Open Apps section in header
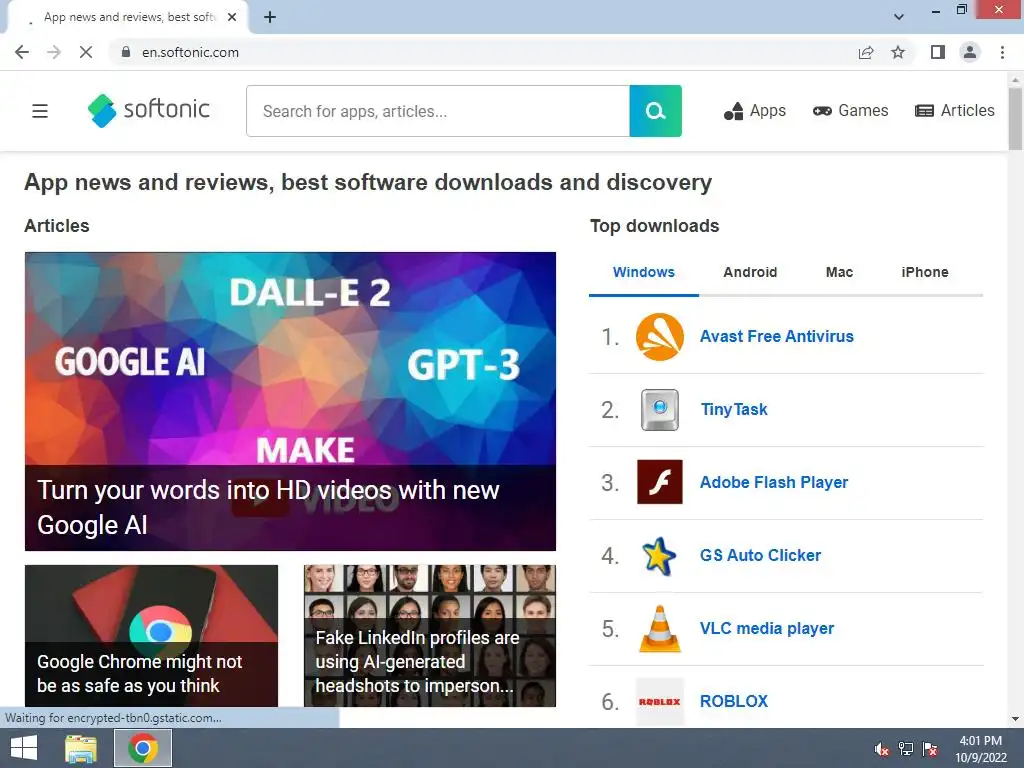This screenshot has height=768, width=1024. coord(754,111)
